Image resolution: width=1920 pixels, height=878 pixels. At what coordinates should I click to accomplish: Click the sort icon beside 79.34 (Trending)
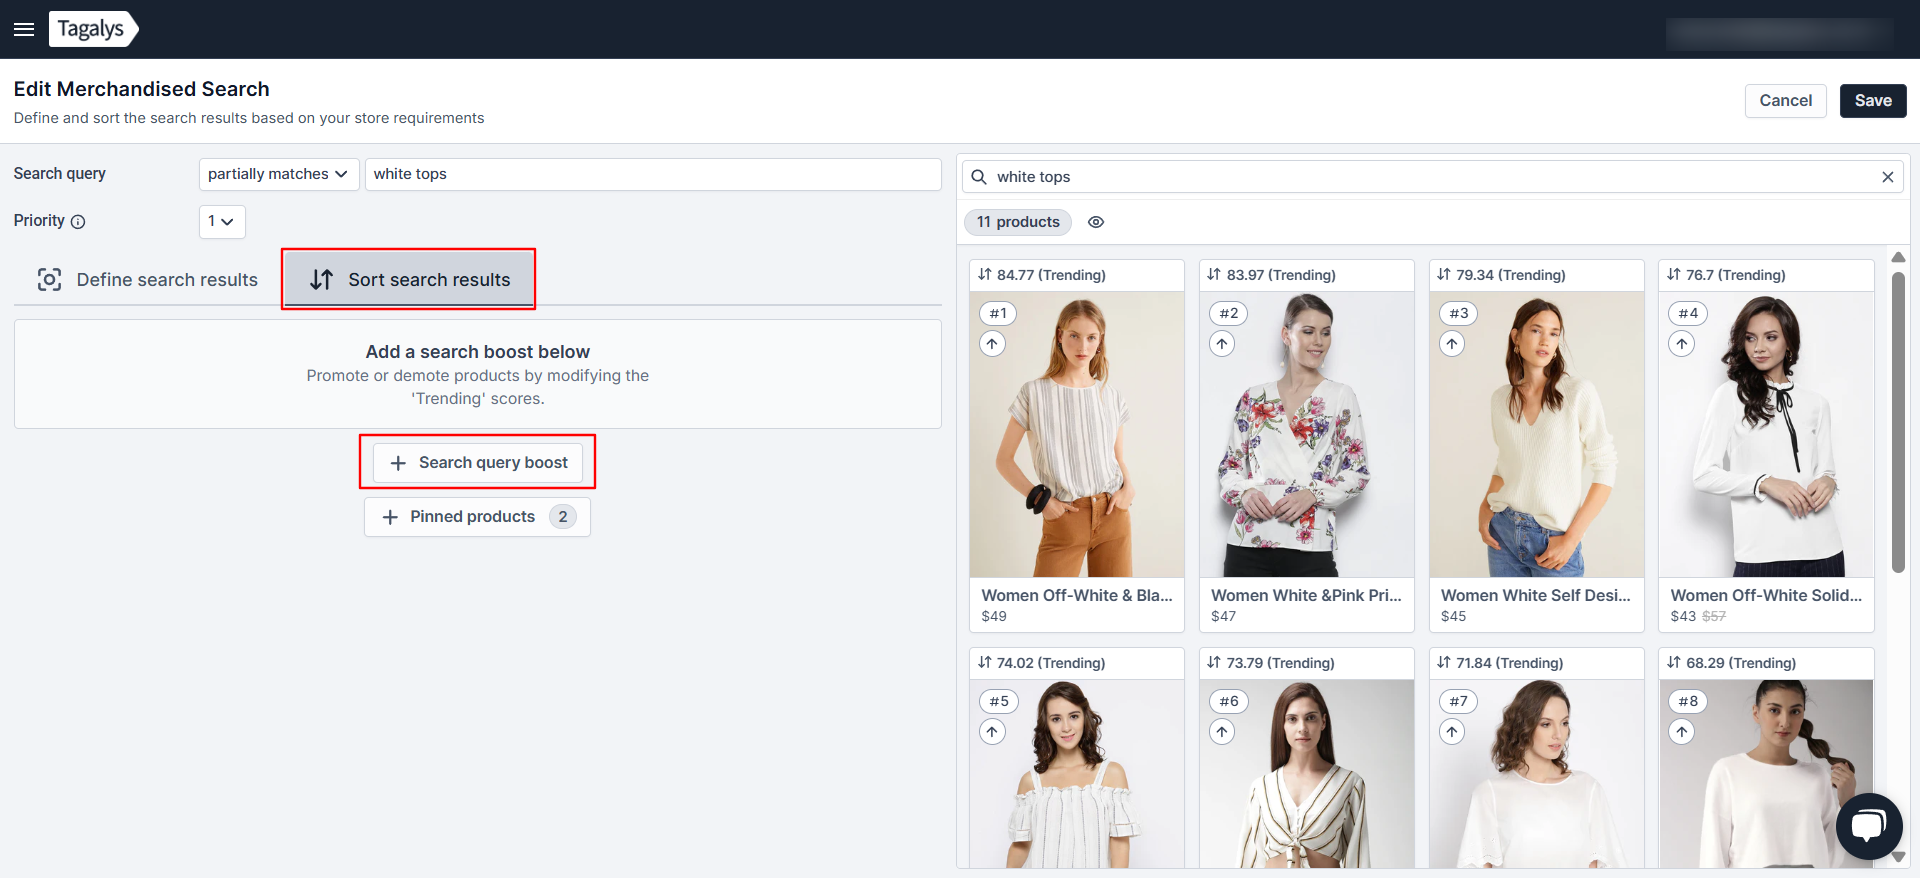pos(1444,274)
